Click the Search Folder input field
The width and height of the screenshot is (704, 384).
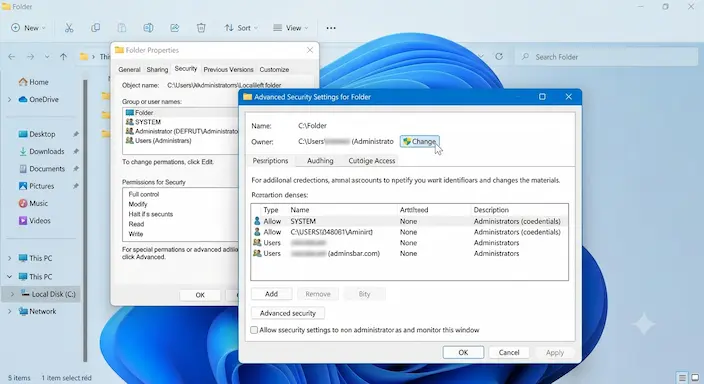[x=606, y=57]
